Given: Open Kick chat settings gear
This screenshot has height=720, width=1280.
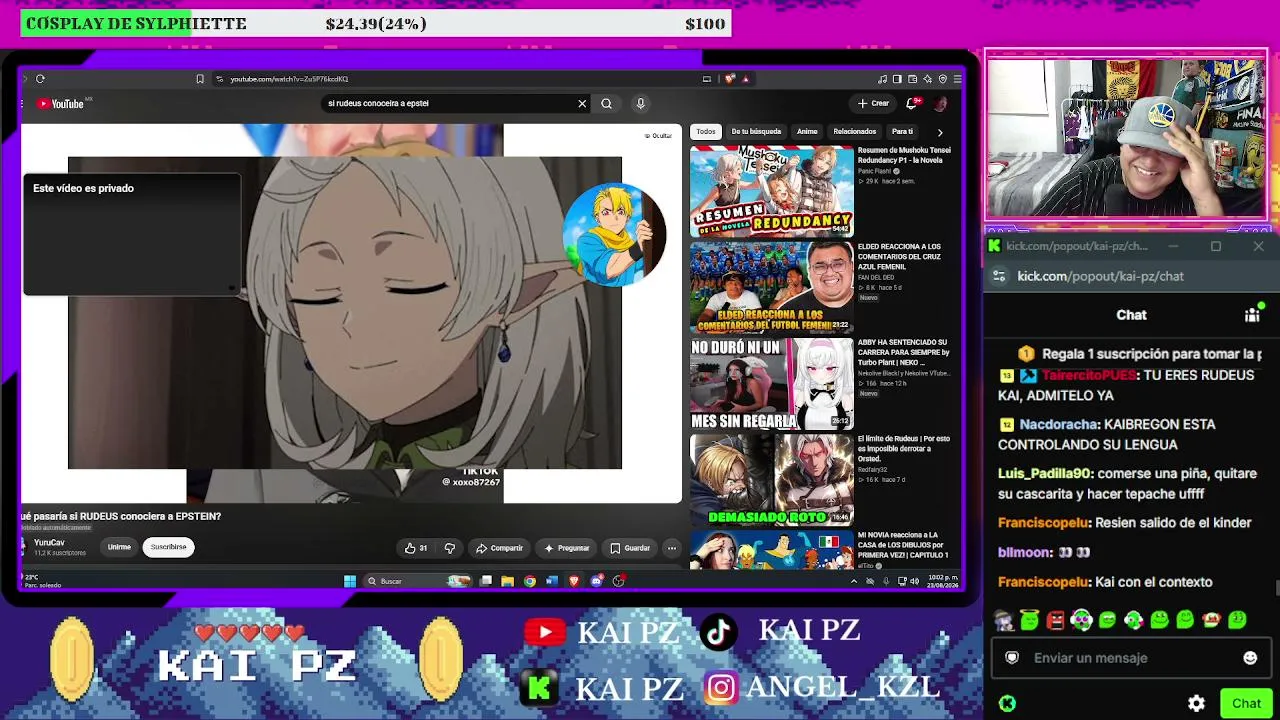Looking at the screenshot, I should tap(1196, 703).
